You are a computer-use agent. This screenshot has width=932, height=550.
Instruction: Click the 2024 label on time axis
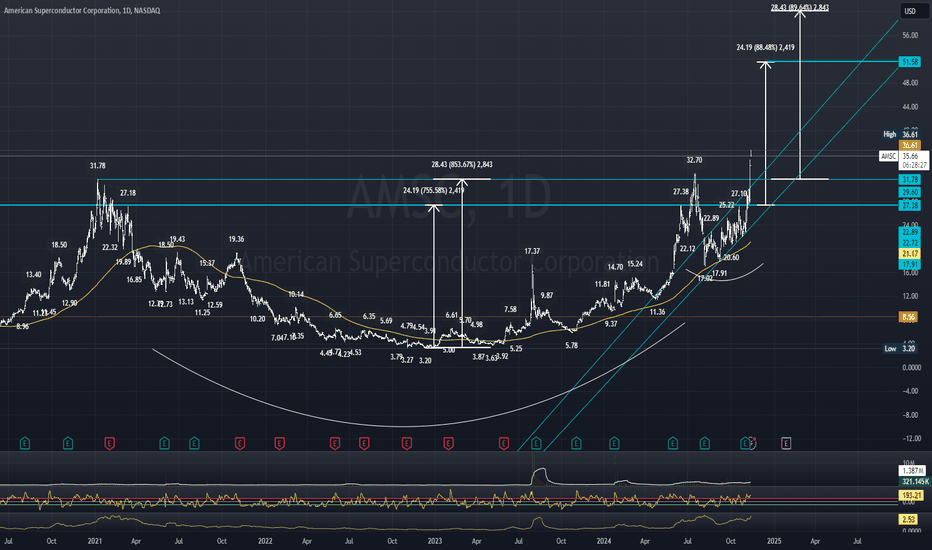pyautogui.click(x=604, y=541)
